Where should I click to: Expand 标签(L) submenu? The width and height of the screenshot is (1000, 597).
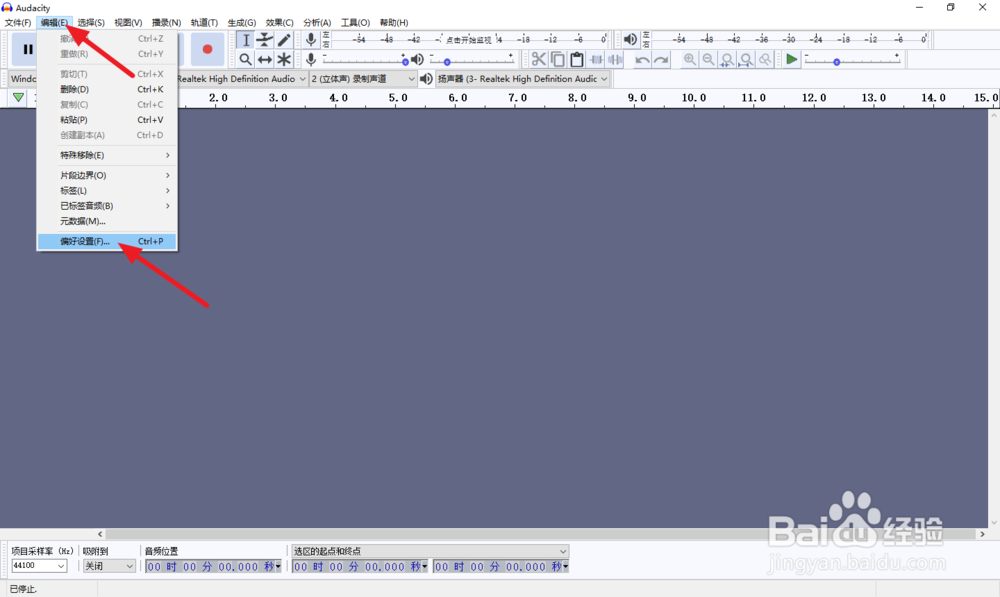(x=107, y=191)
